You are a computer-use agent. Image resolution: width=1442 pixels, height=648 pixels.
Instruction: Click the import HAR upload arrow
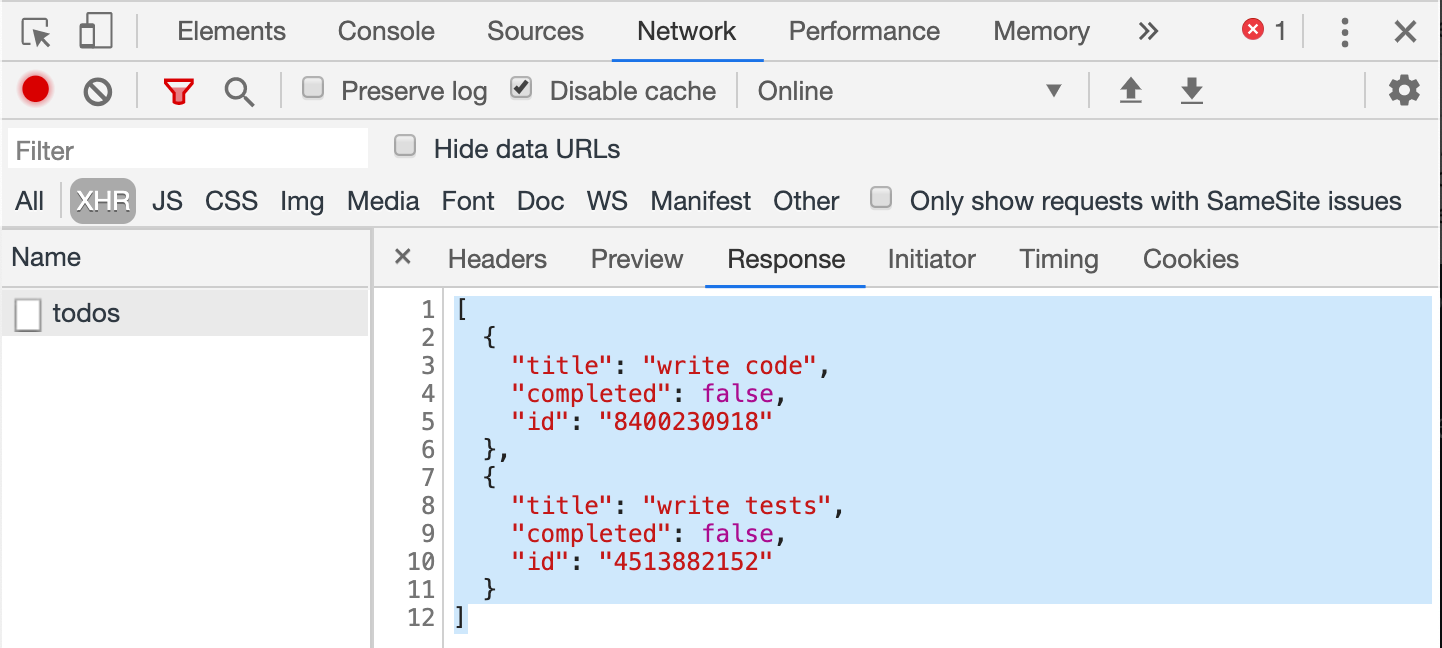(1130, 92)
